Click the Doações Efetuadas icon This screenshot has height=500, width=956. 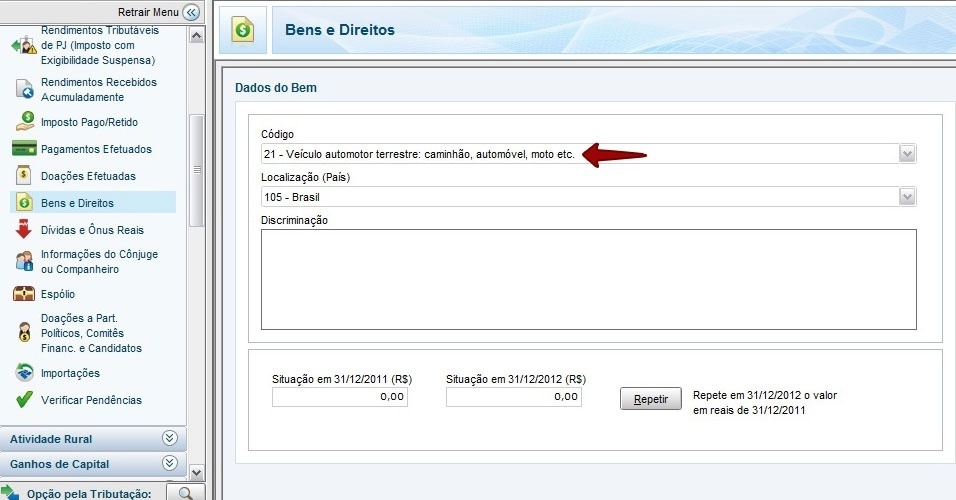click(24, 176)
